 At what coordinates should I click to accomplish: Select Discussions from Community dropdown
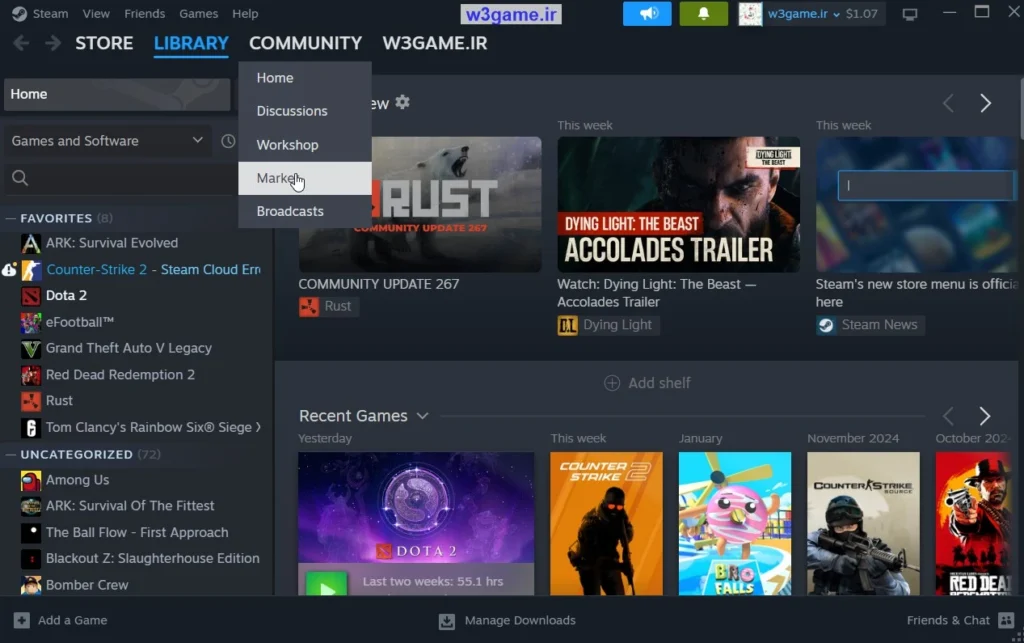305,111
